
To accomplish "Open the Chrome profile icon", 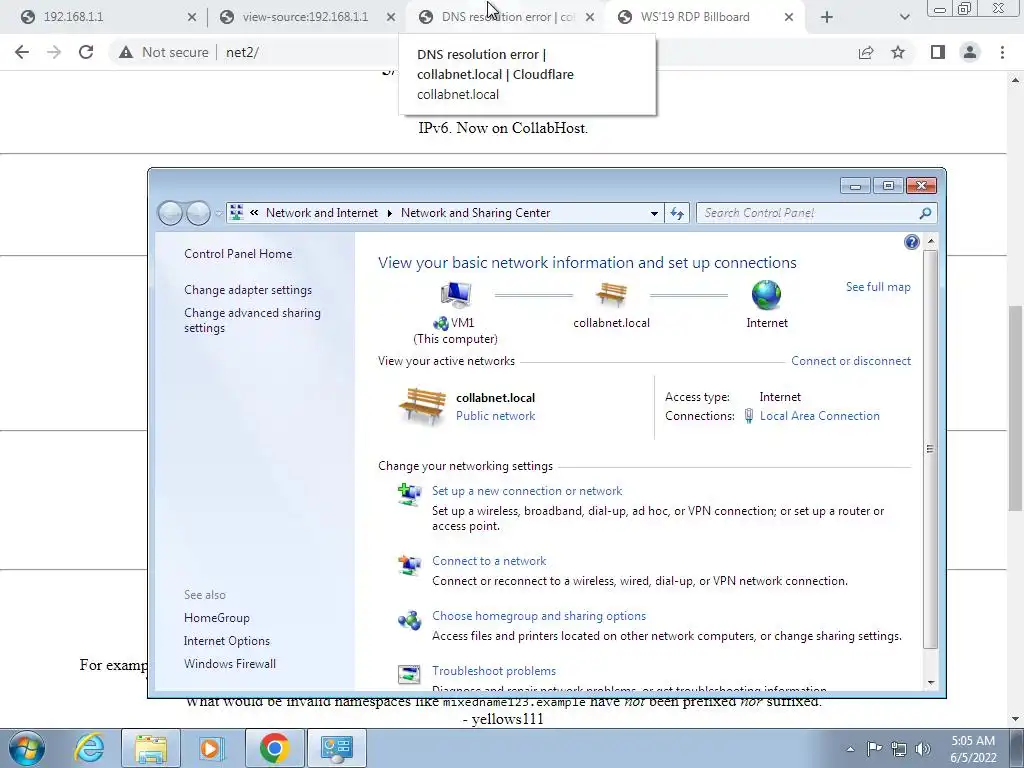I will [x=970, y=52].
